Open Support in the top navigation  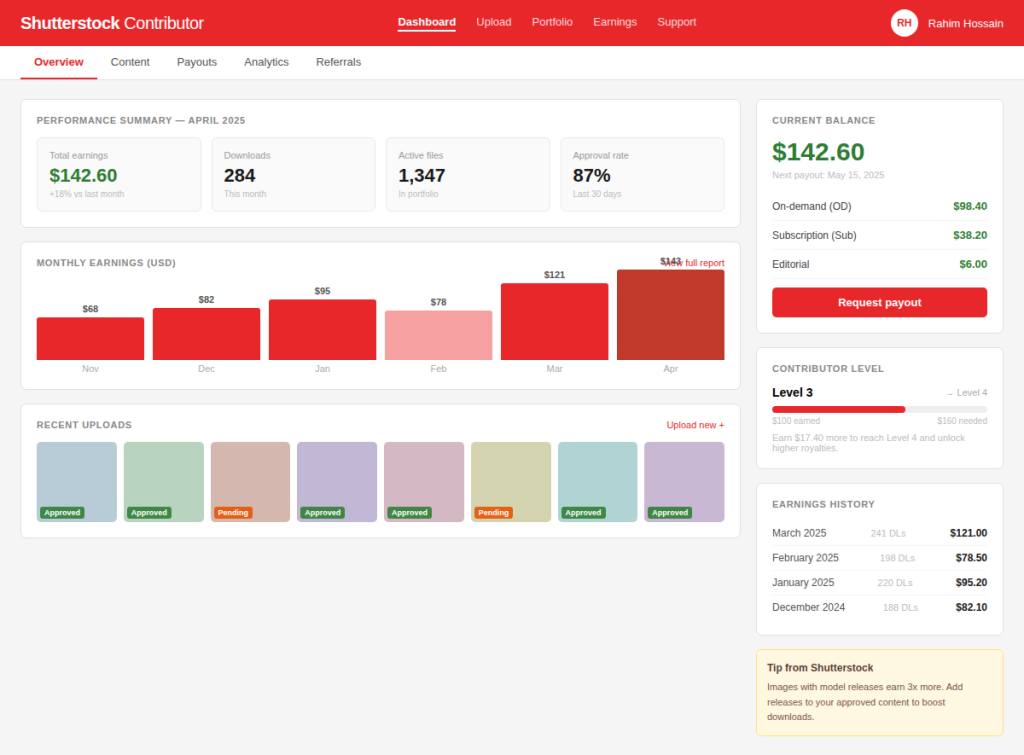click(x=677, y=22)
